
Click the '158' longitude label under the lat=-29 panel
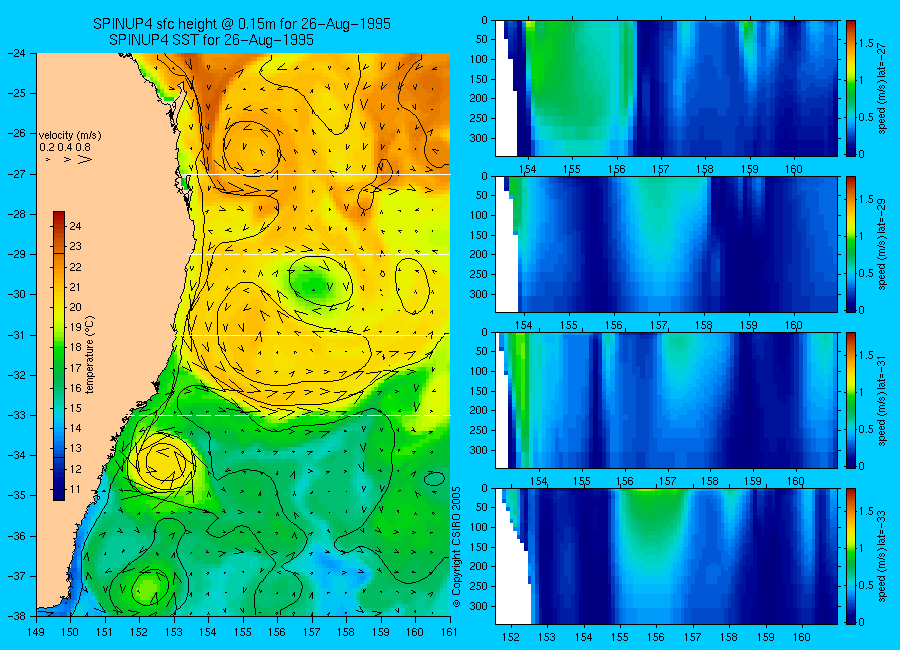click(704, 325)
